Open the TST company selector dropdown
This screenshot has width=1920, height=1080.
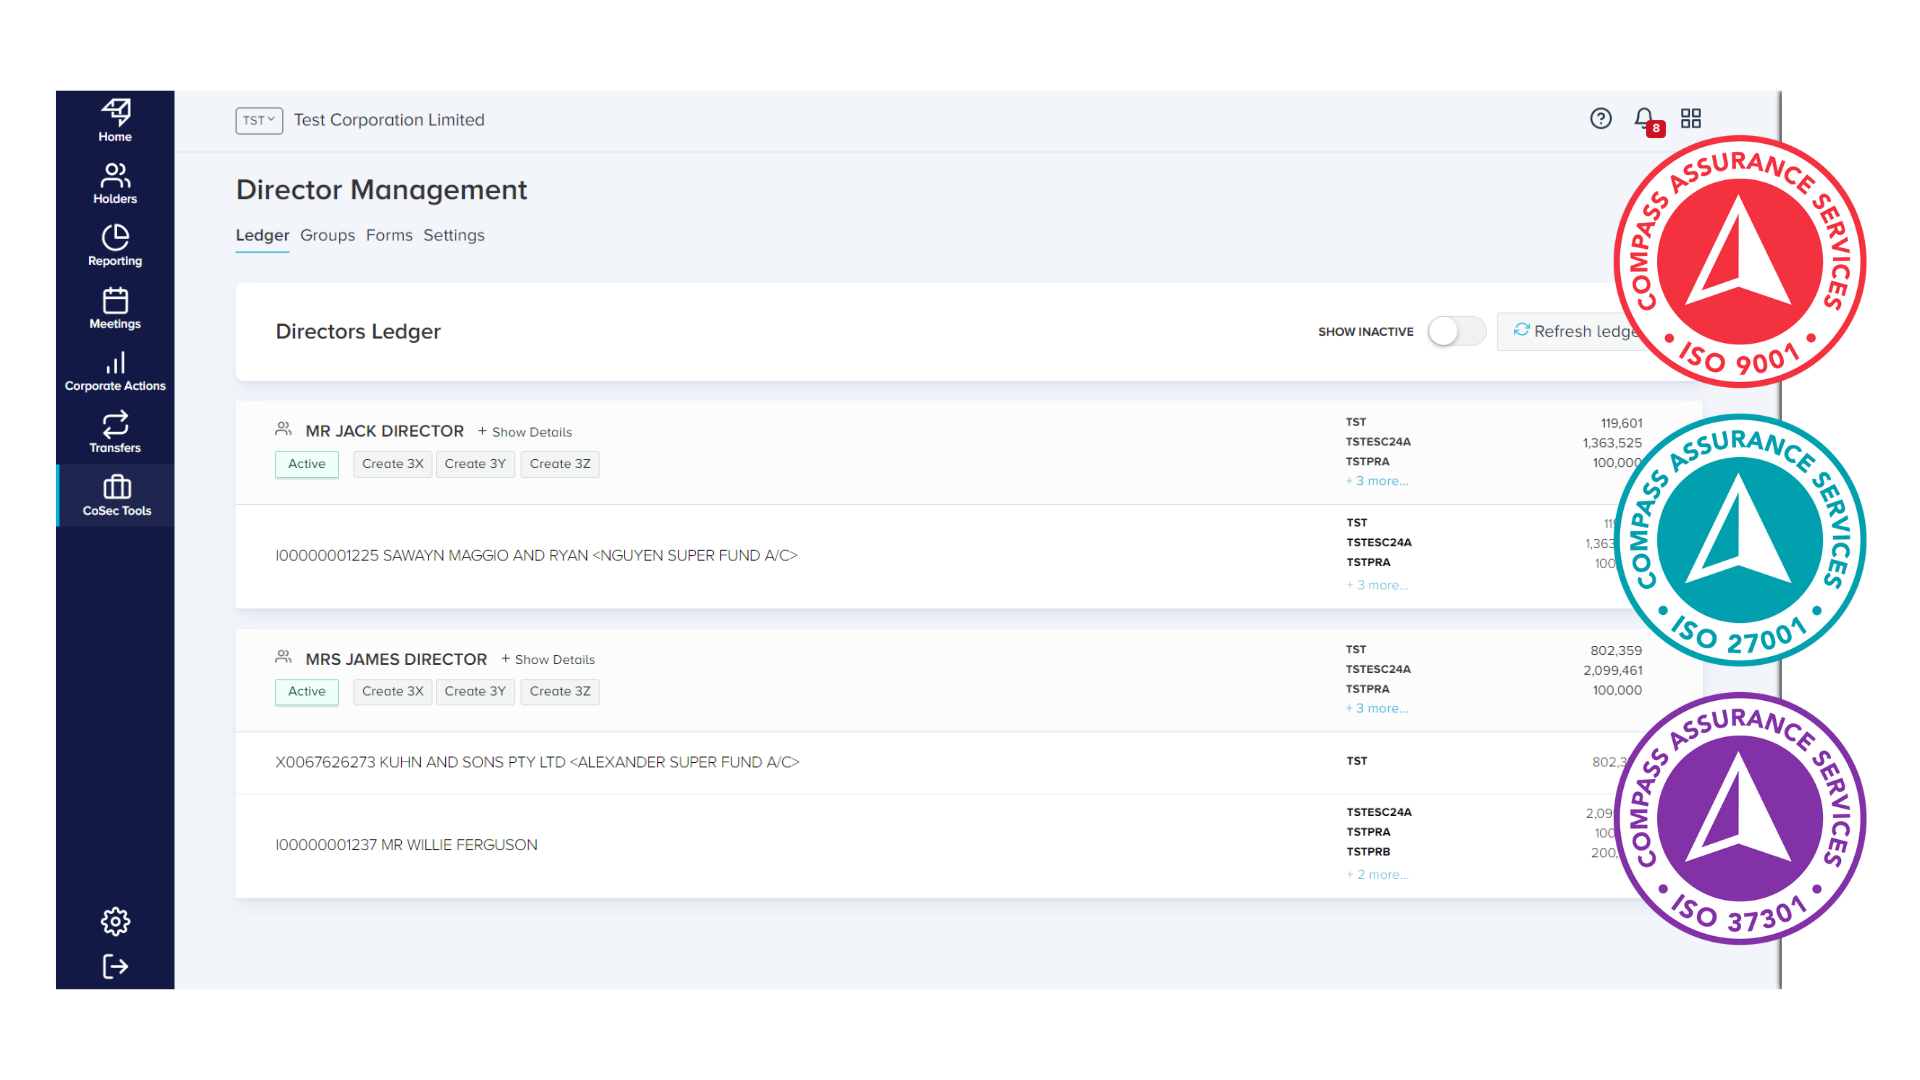point(259,120)
